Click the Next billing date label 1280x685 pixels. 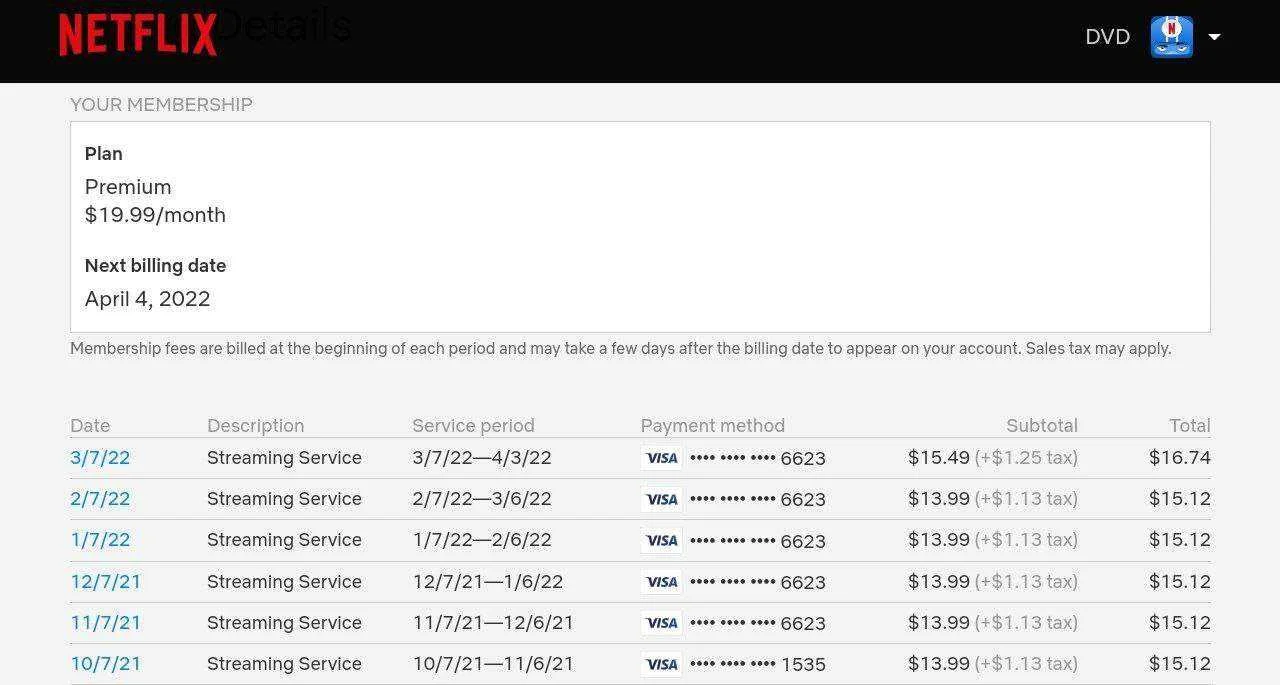[155, 266]
